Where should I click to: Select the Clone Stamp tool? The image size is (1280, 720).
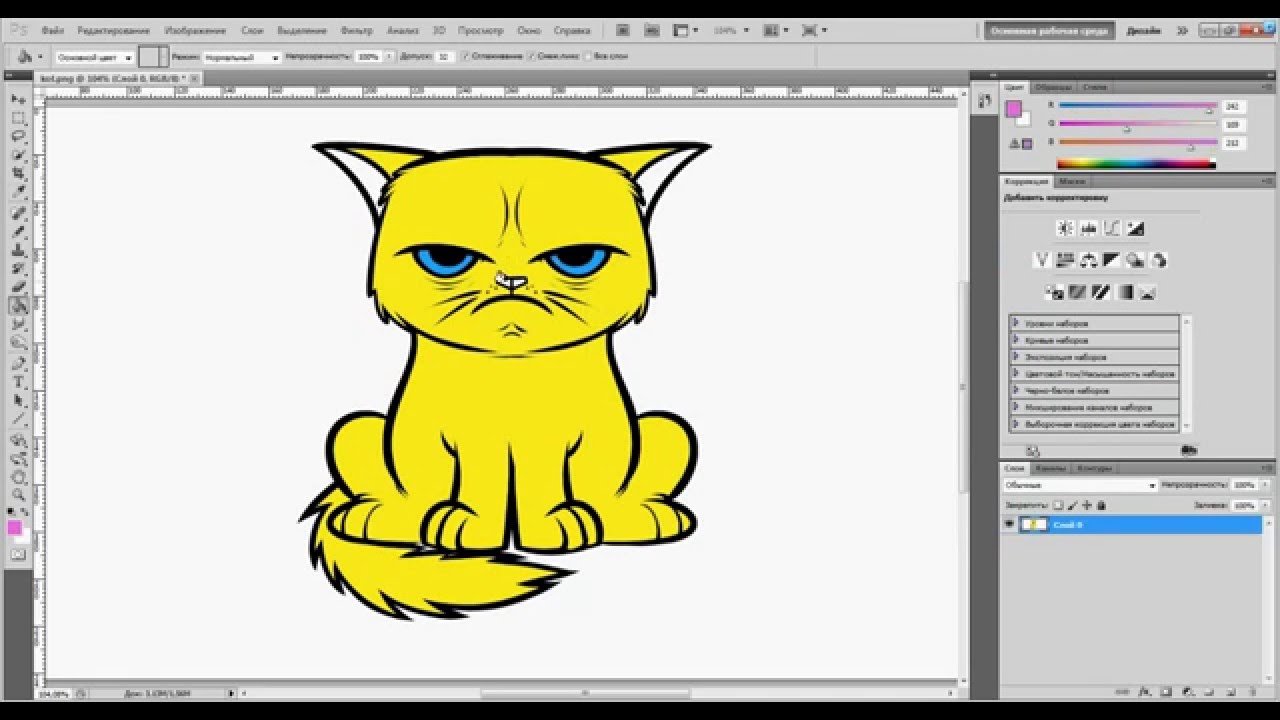coord(18,250)
